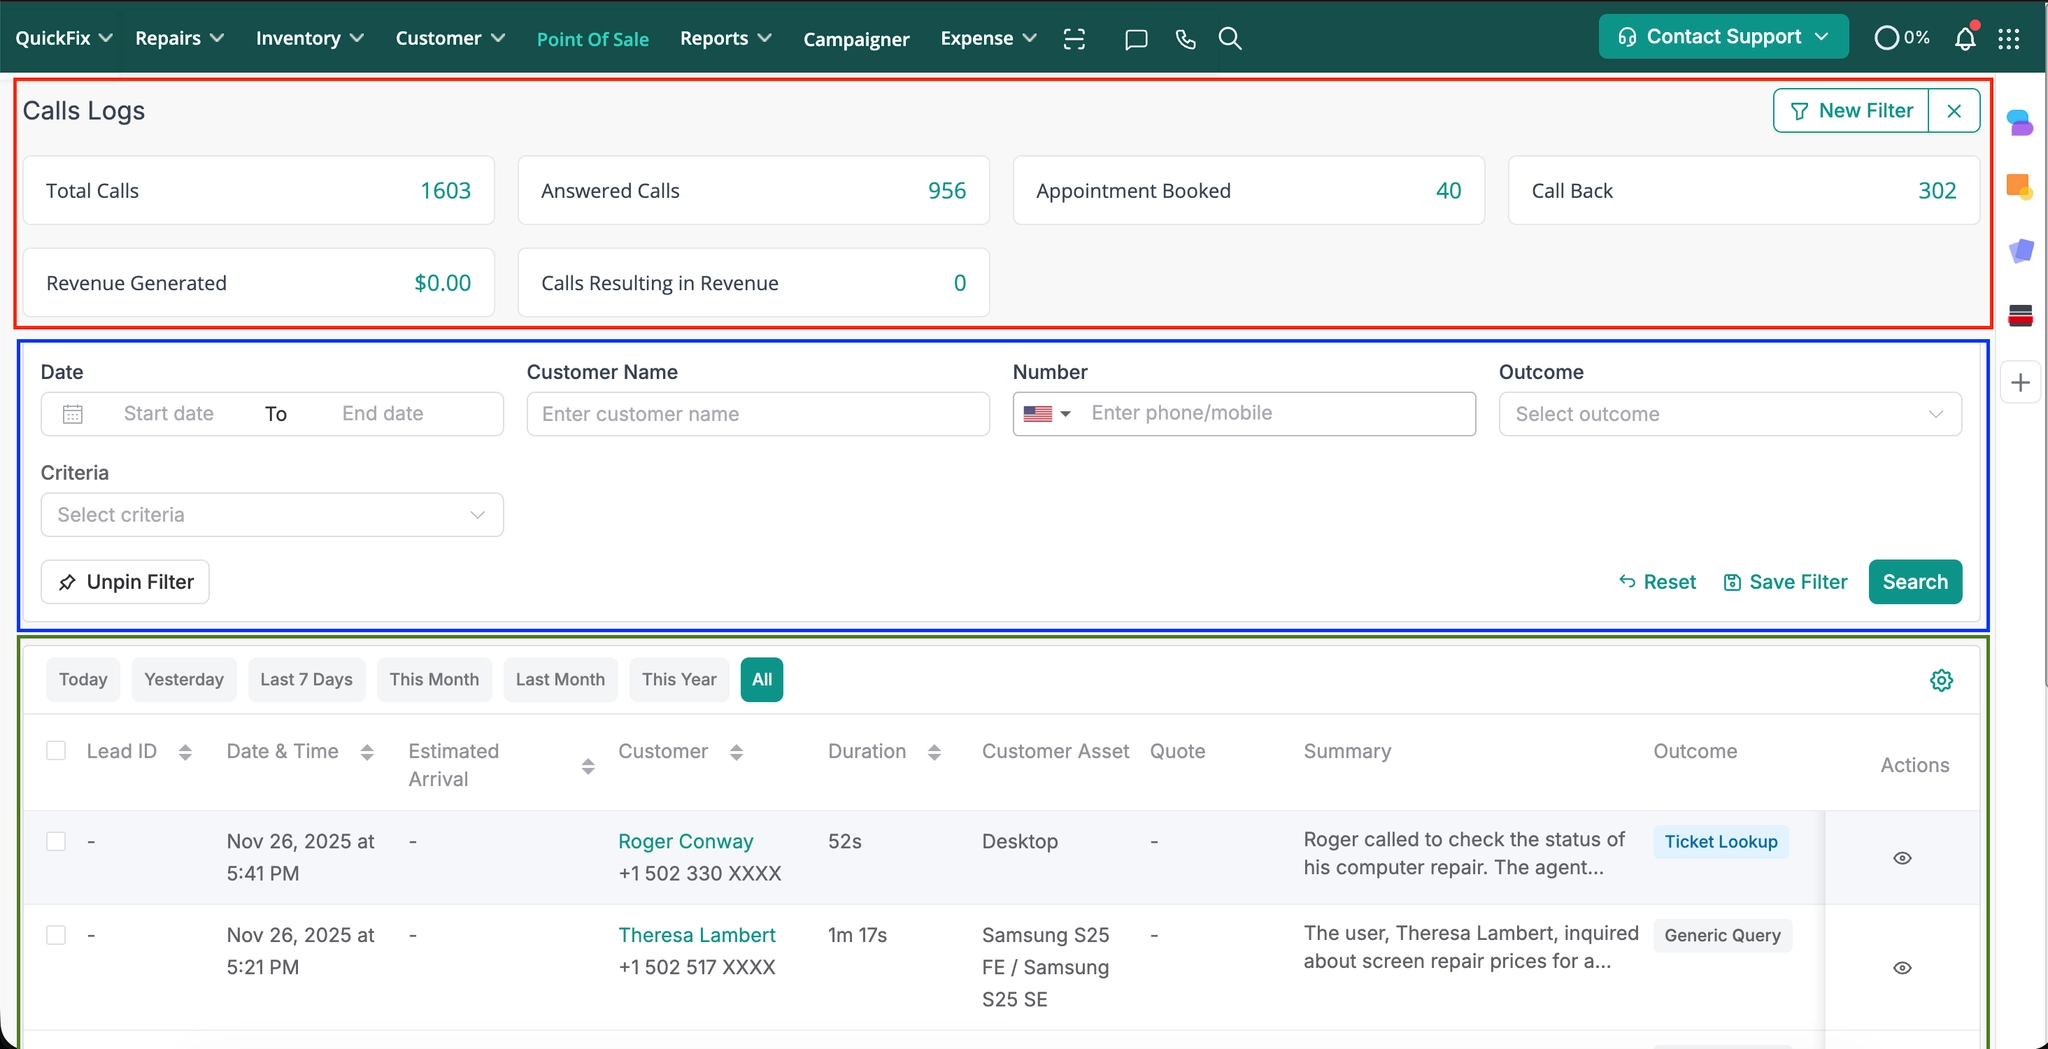The image size is (2048, 1049).
Task: Open the Select criteria dropdown
Action: point(271,515)
